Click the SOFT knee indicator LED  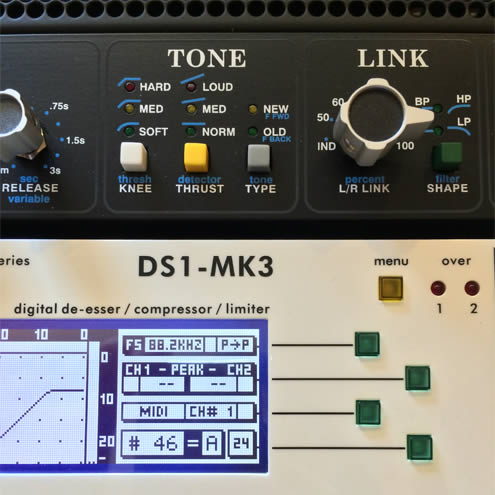point(129,131)
